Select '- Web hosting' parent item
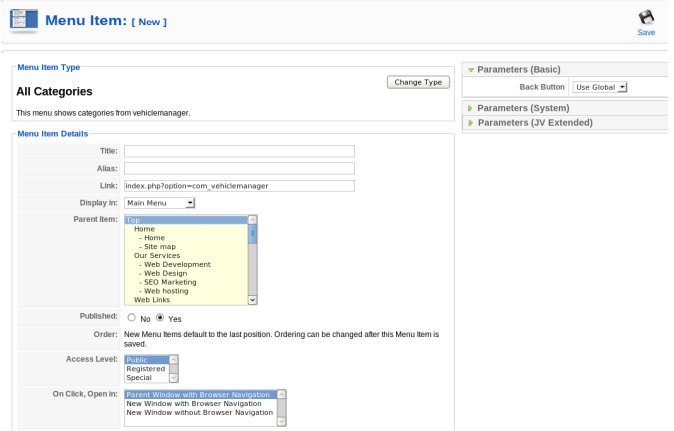Viewport: 674px width, 431px height. [x=186, y=291]
